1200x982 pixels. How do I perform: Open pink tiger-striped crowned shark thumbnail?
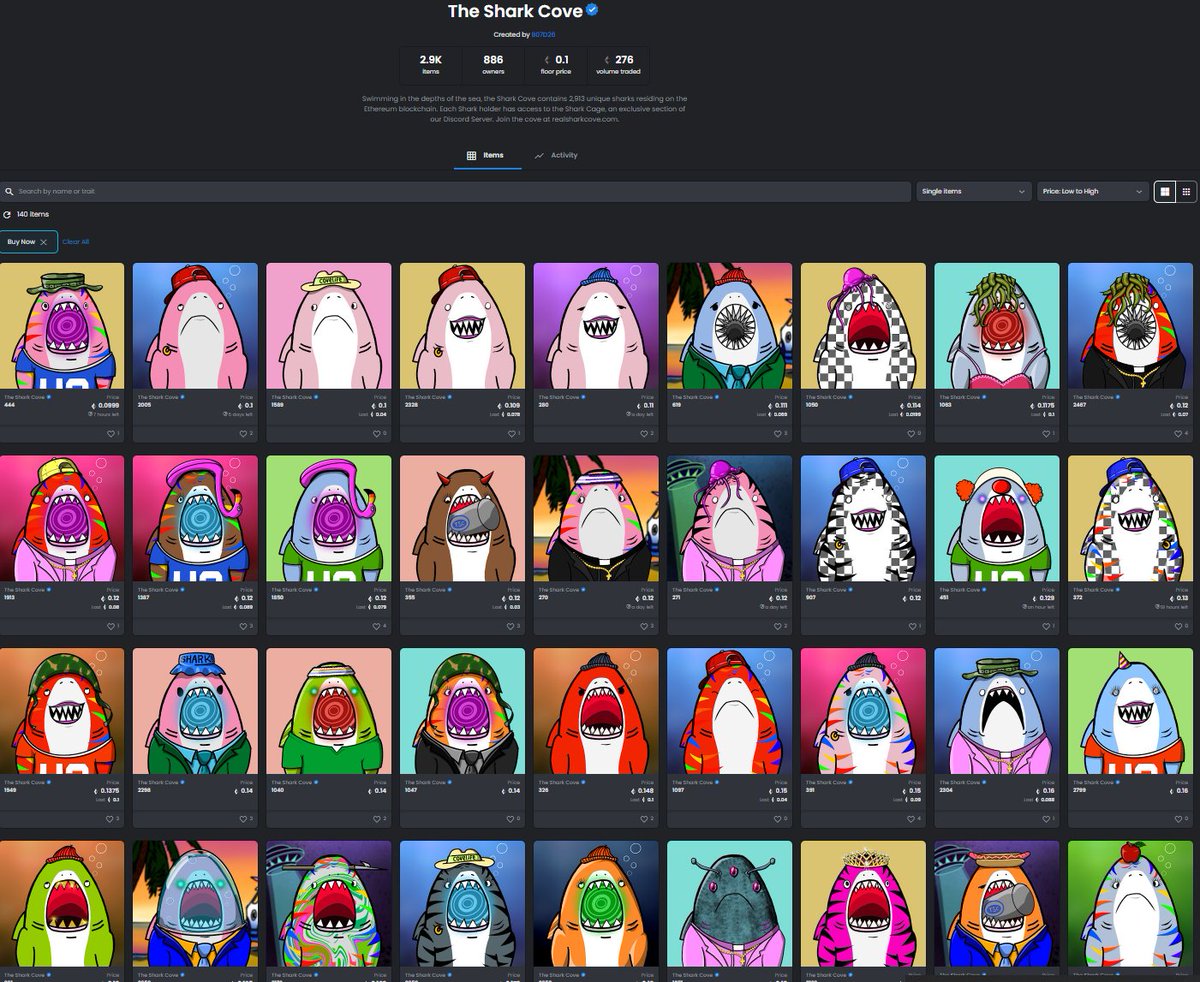click(x=863, y=904)
